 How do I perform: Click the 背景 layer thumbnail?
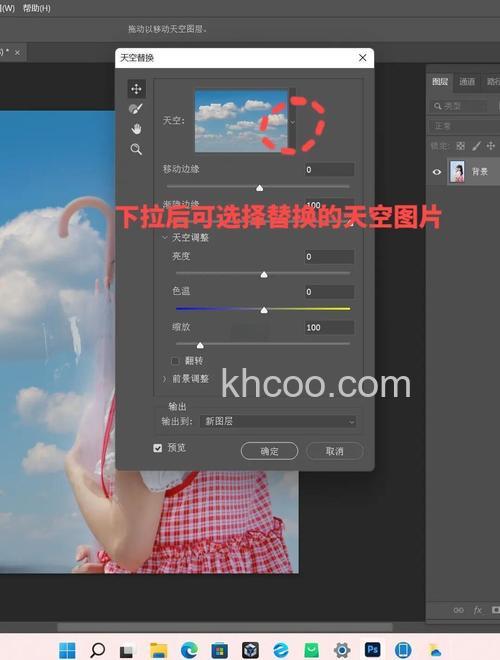point(457,171)
